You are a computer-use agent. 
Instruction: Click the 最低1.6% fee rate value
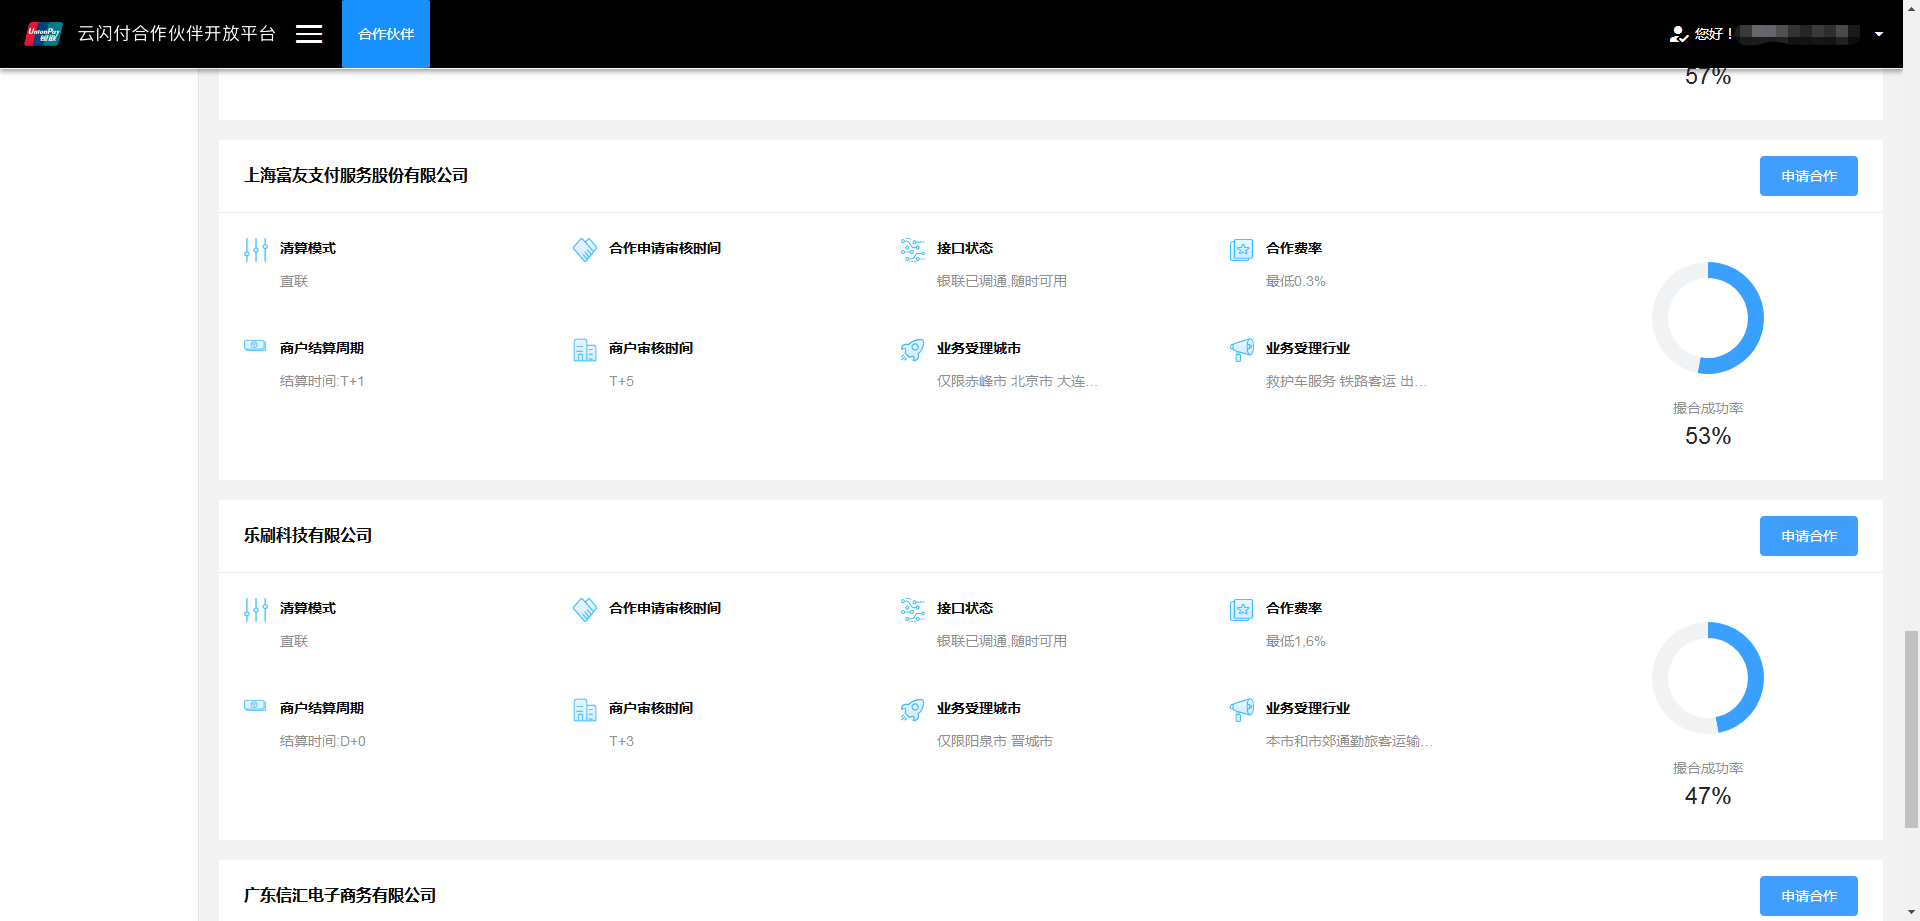click(x=1296, y=641)
